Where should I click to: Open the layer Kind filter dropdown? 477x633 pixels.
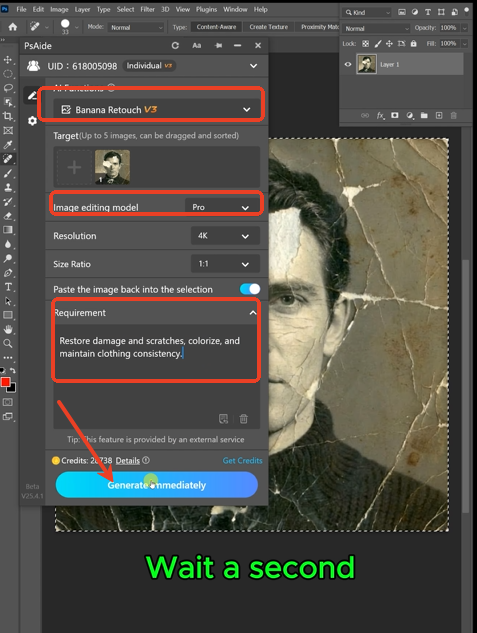(367, 13)
